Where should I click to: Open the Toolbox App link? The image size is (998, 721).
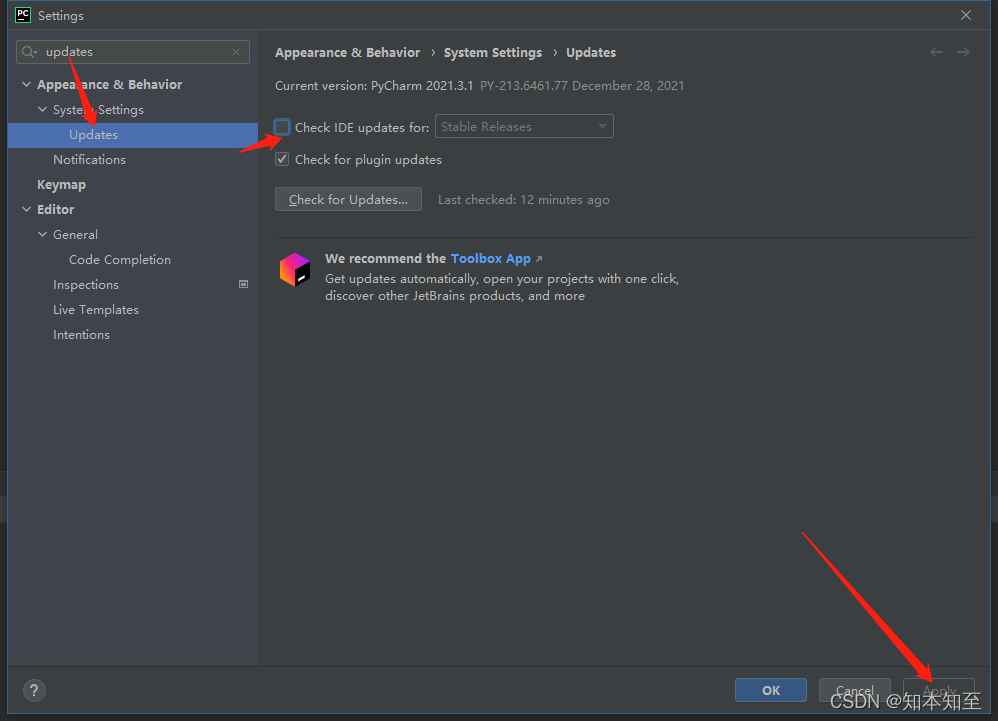tap(491, 258)
